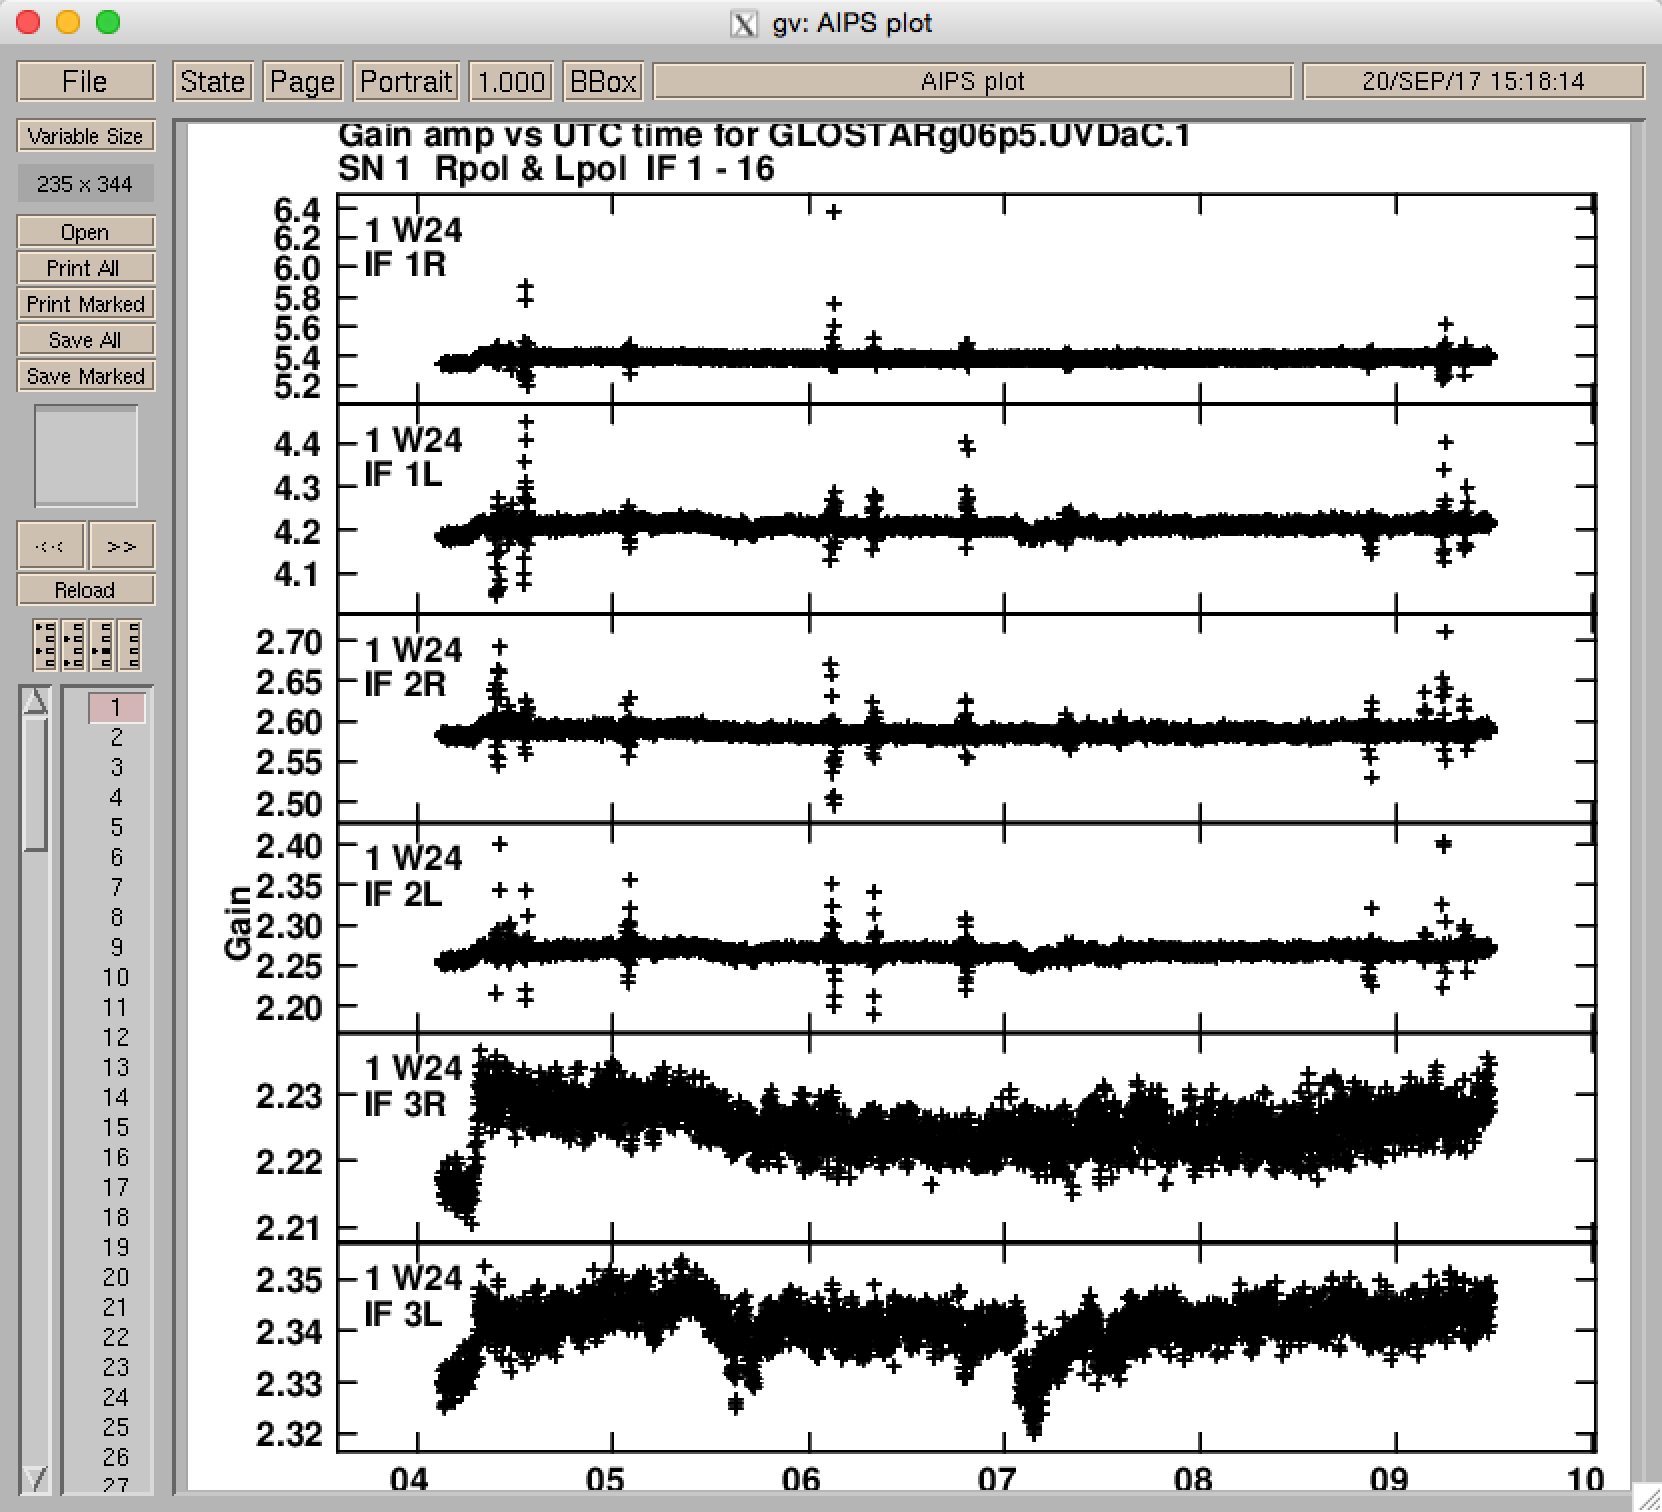This screenshot has height=1512, width=1662.
Task: Select page 19 in the page list
Action: coord(117,1247)
